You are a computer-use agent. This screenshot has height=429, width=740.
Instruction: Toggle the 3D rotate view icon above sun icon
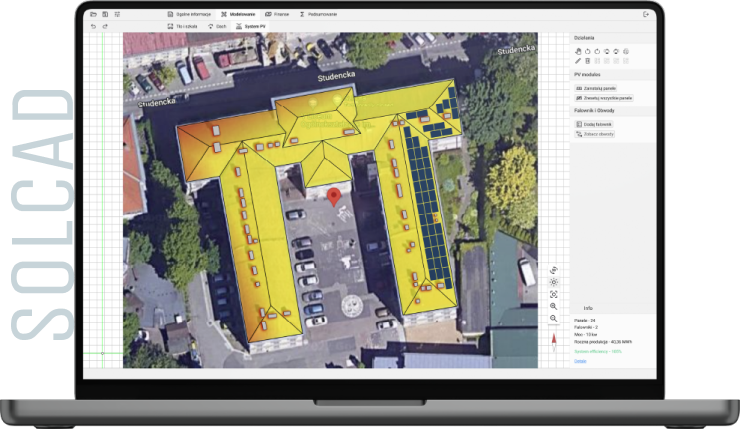click(554, 270)
